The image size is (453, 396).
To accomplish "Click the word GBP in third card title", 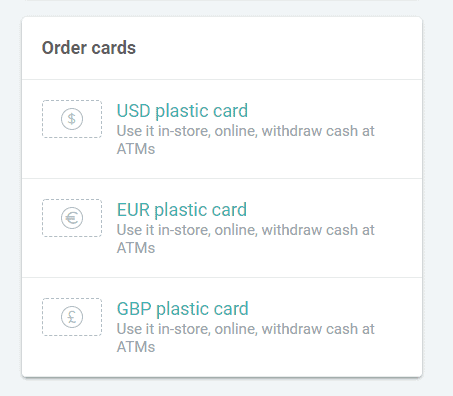I will [x=134, y=309].
